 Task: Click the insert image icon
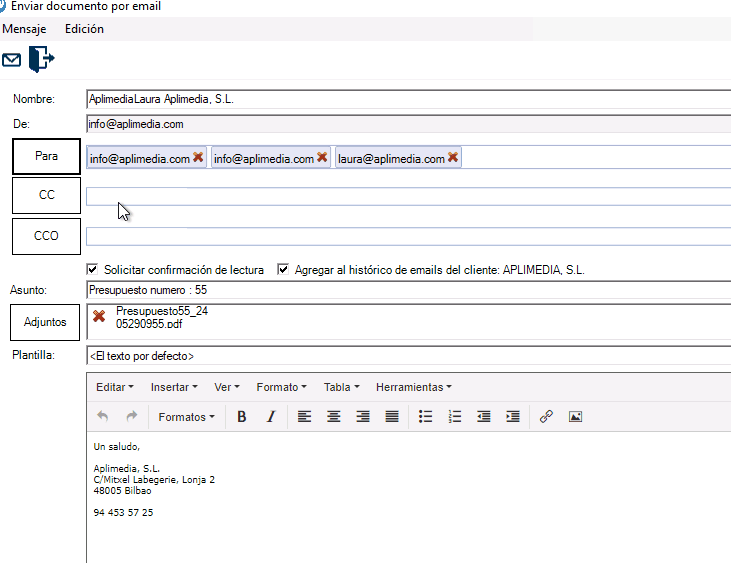click(575, 417)
